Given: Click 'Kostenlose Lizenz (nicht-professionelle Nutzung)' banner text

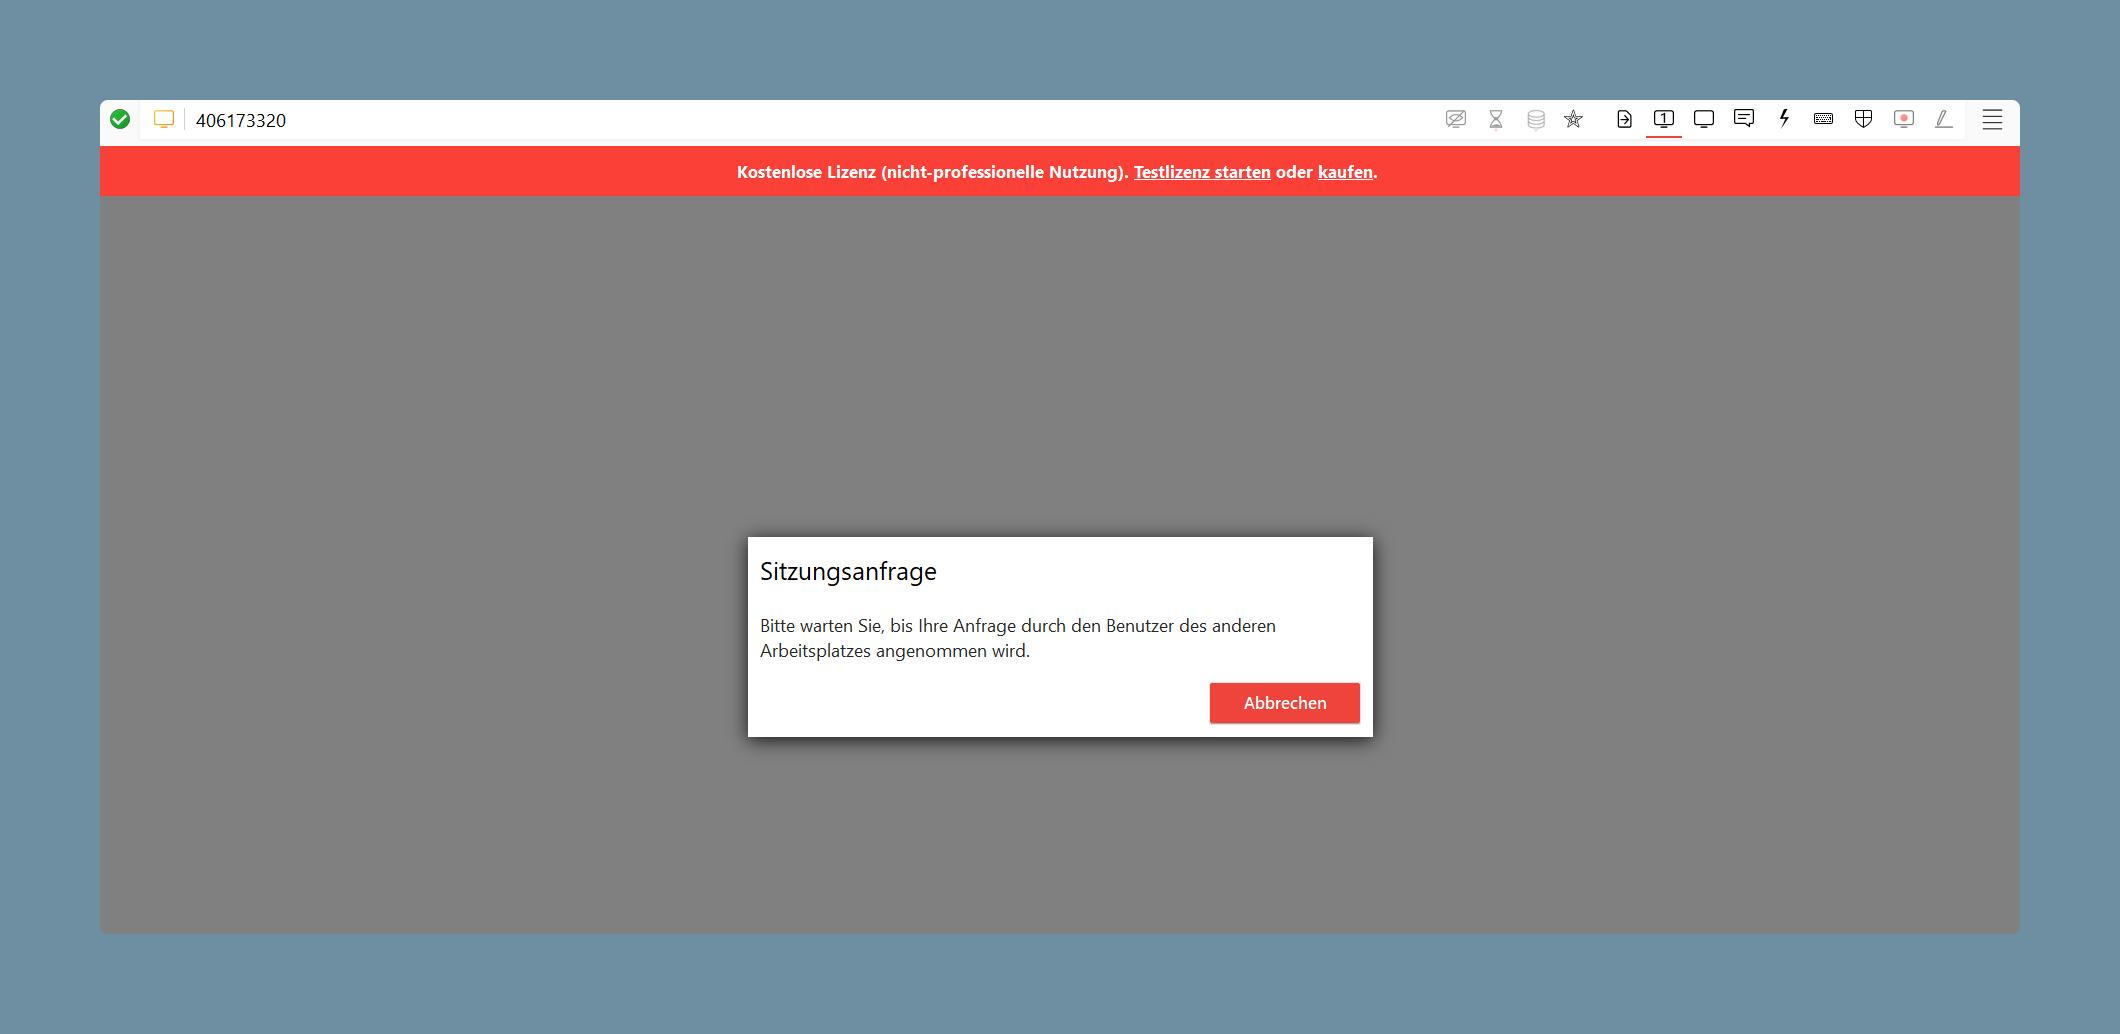Looking at the screenshot, I should [x=932, y=172].
